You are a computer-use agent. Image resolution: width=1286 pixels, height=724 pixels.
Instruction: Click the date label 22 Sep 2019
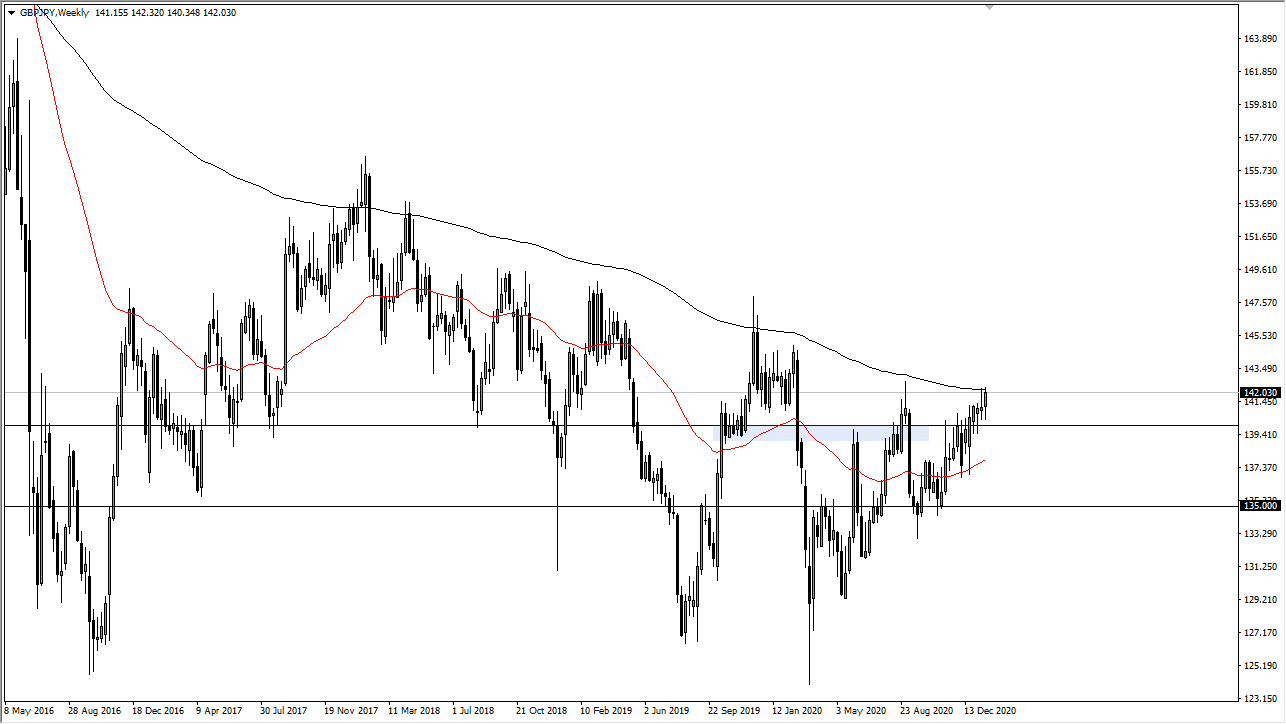click(x=732, y=710)
